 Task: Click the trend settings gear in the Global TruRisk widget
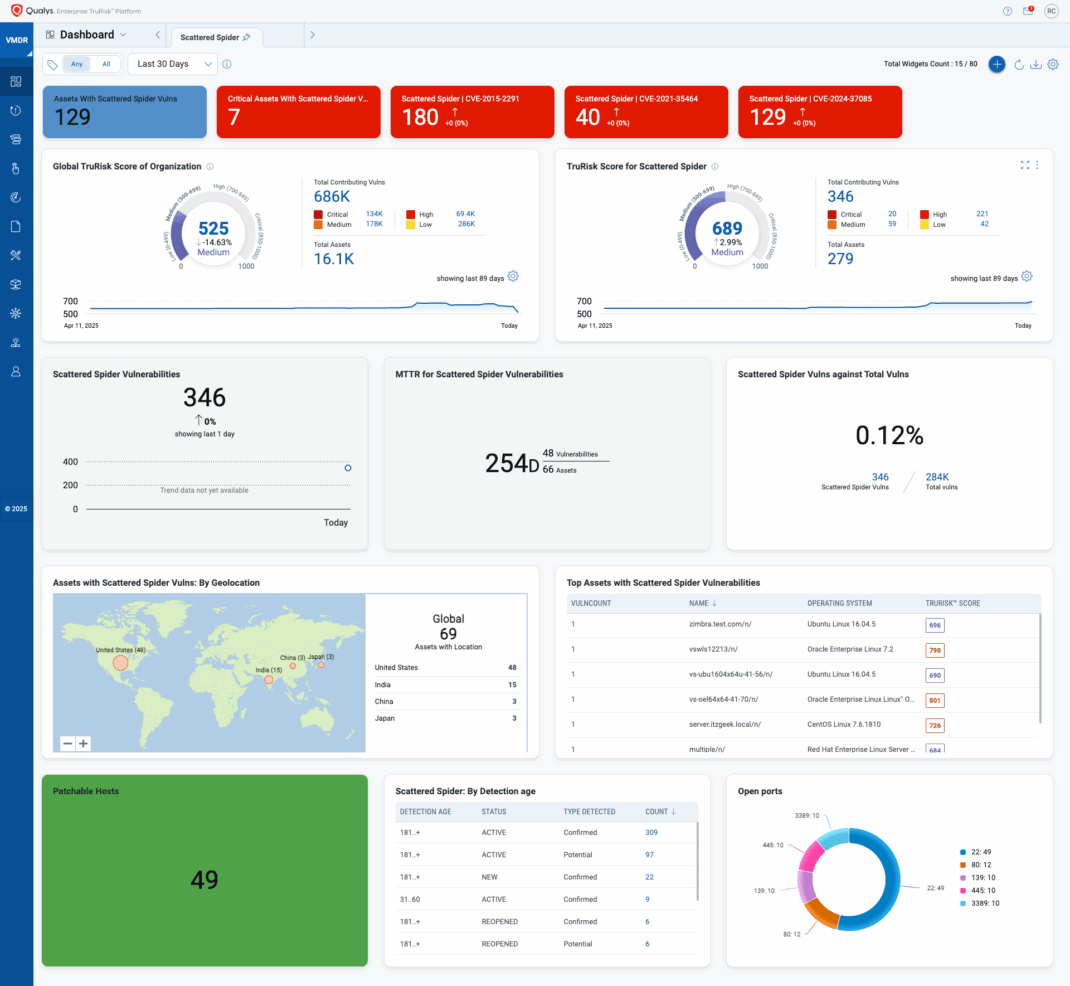tap(513, 276)
